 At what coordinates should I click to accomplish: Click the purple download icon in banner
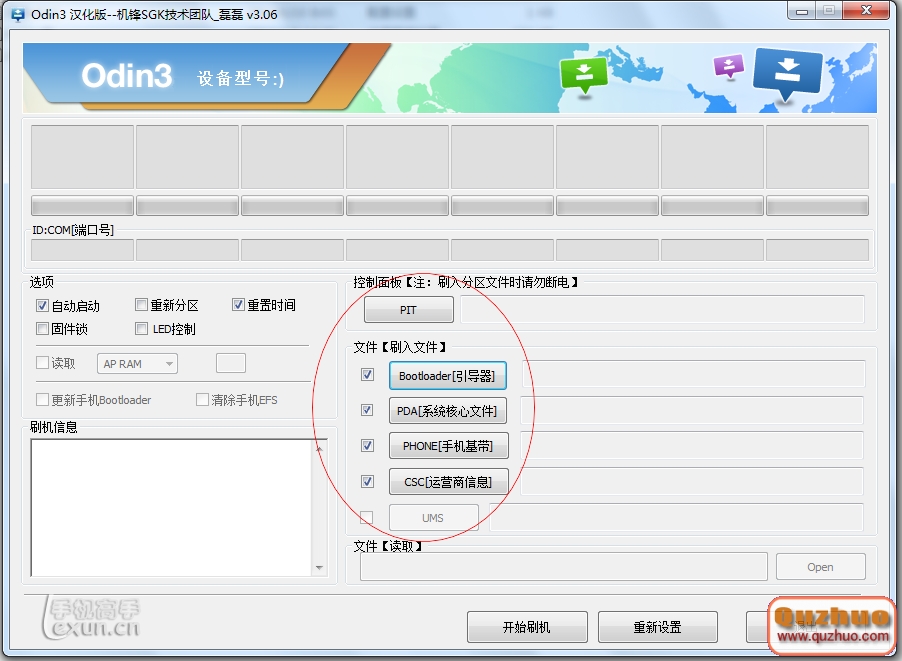pos(728,66)
